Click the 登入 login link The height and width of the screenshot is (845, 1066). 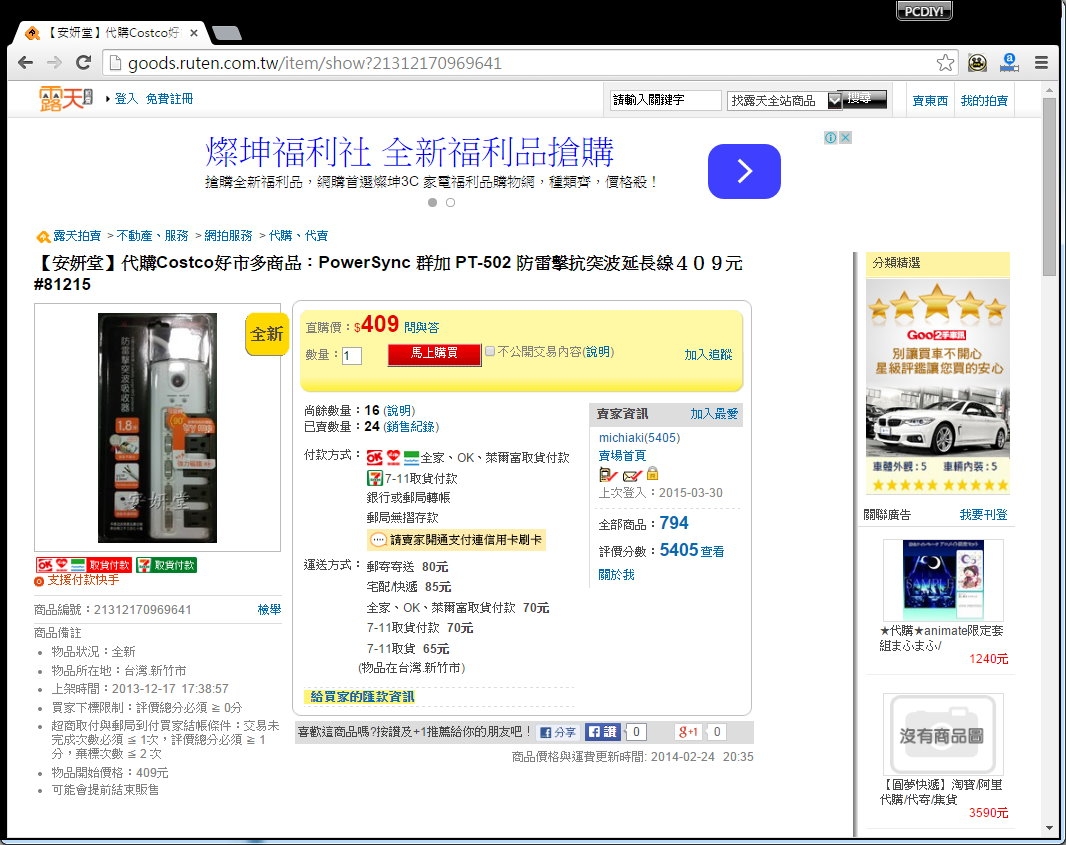click(x=126, y=99)
